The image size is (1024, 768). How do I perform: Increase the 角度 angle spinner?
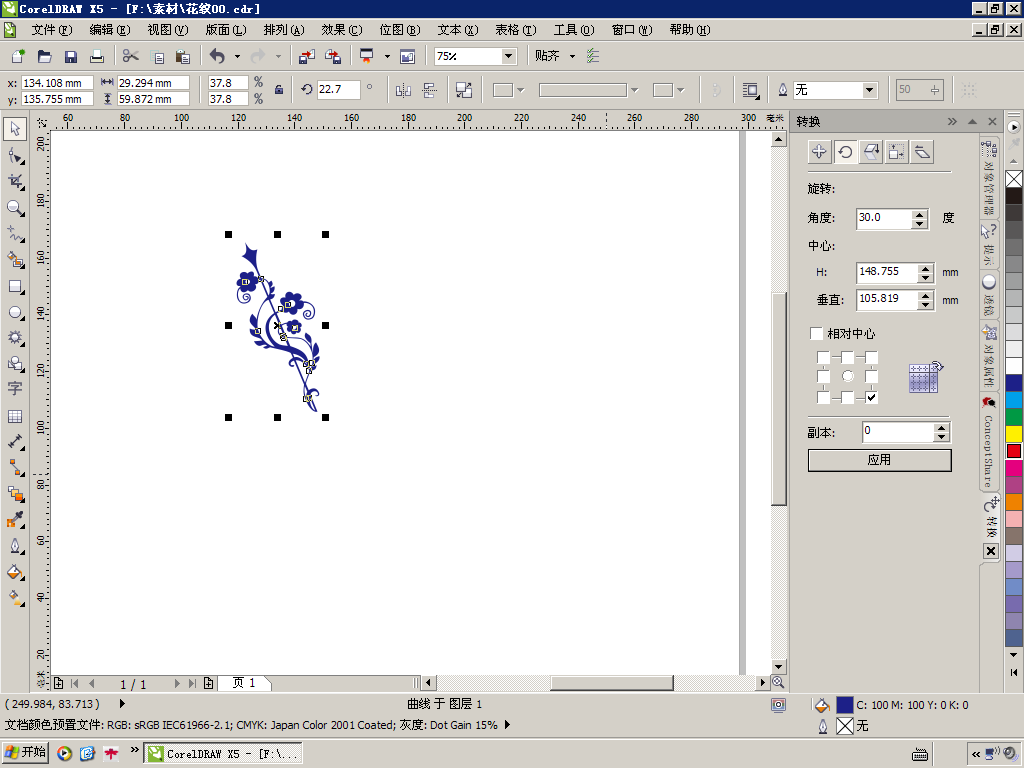pos(920,214)
